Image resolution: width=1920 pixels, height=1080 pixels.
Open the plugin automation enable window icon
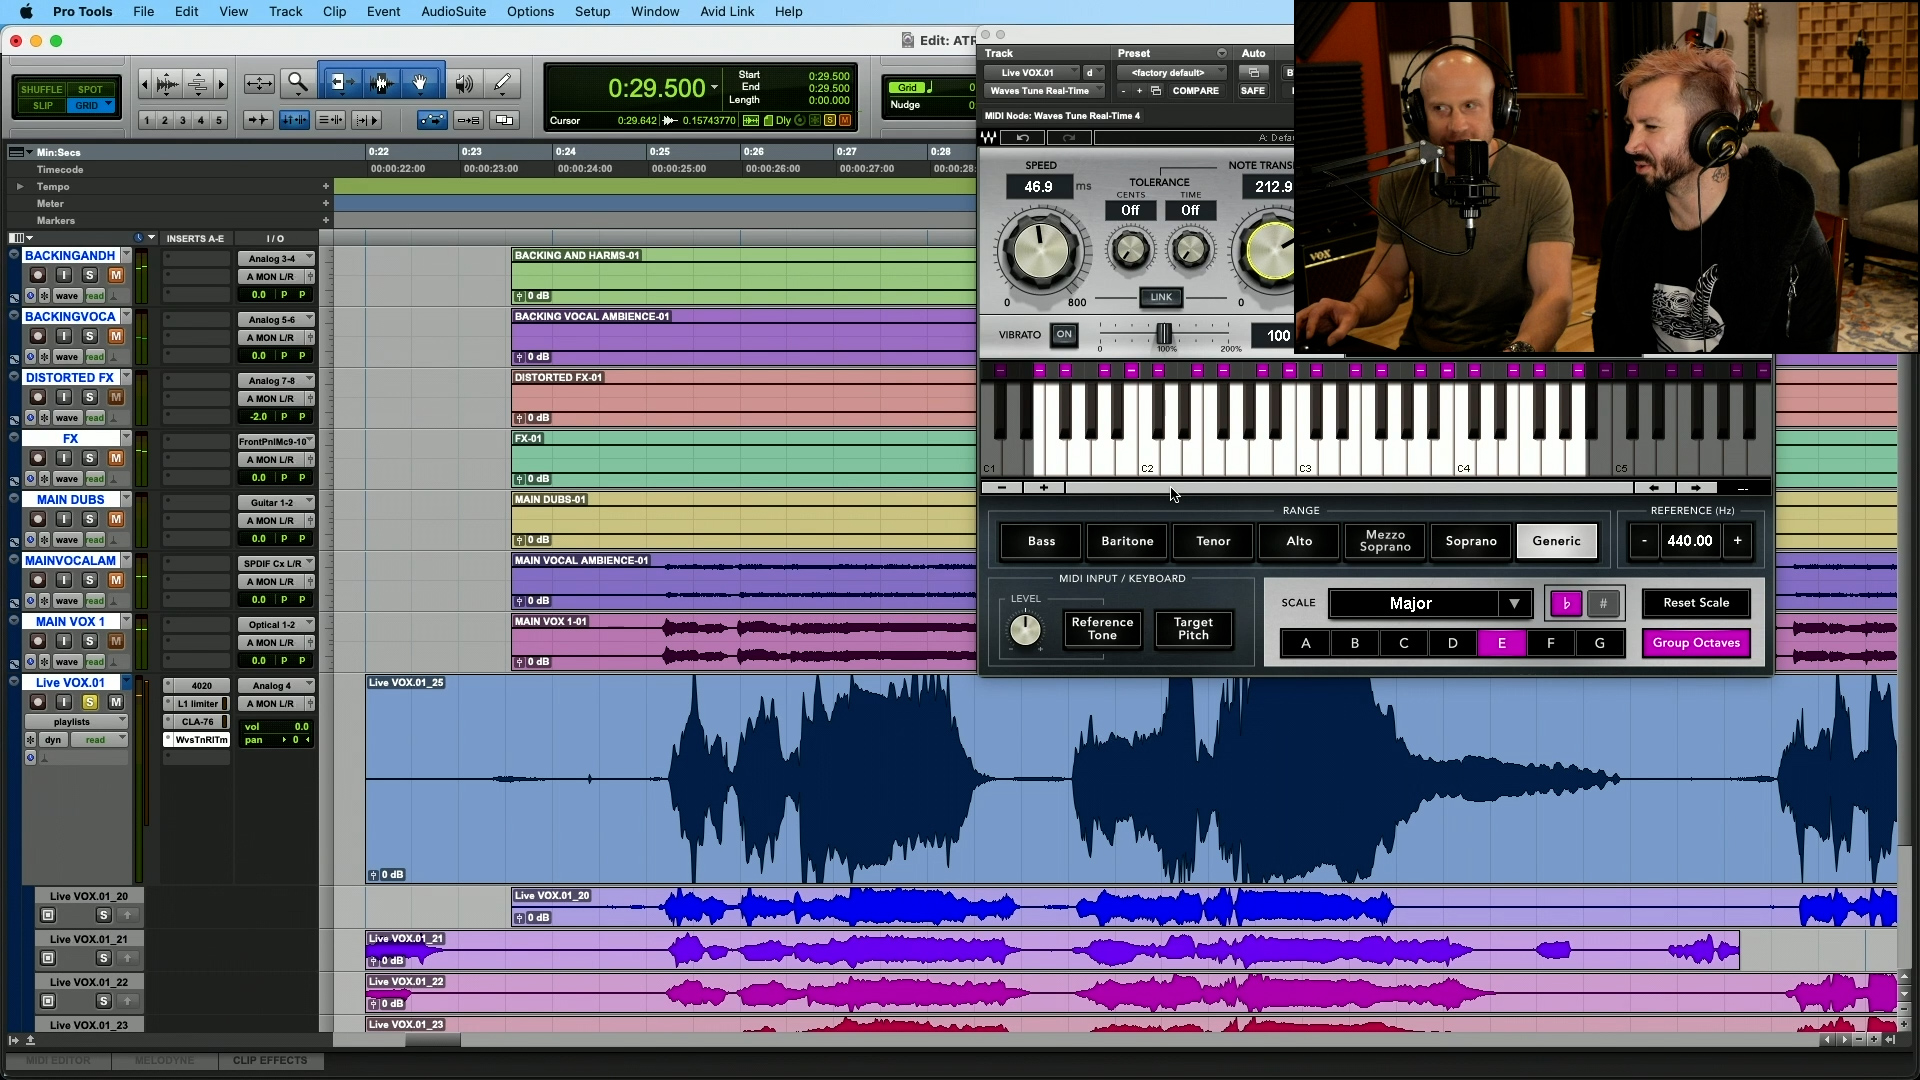pyautogui.click(x=1253, y=72)
